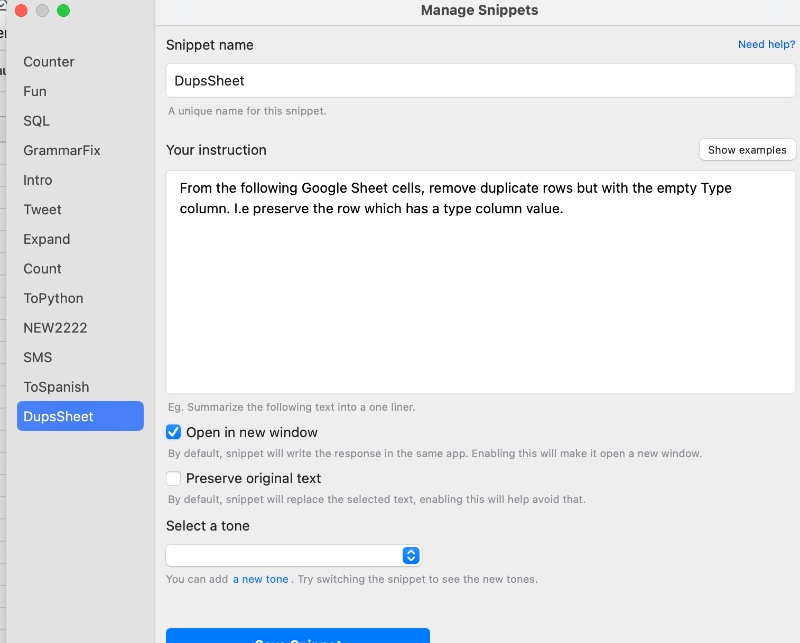The width and height of the screenshot is (800, 643).
Task: Enable the Preserve original text checkbox
Action: click(x=174, y=479)
